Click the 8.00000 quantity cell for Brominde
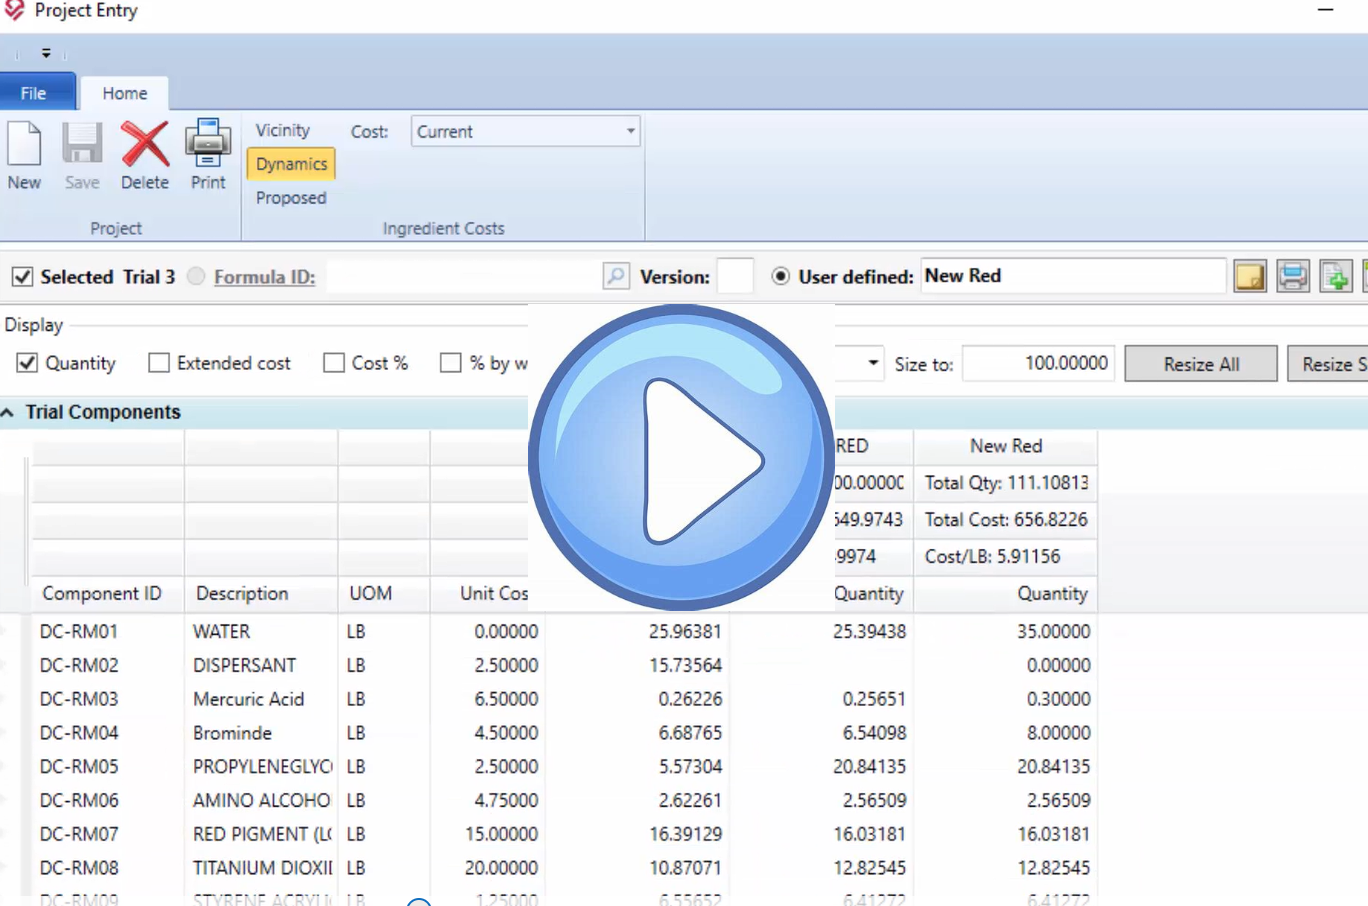 pos(1005,733)
